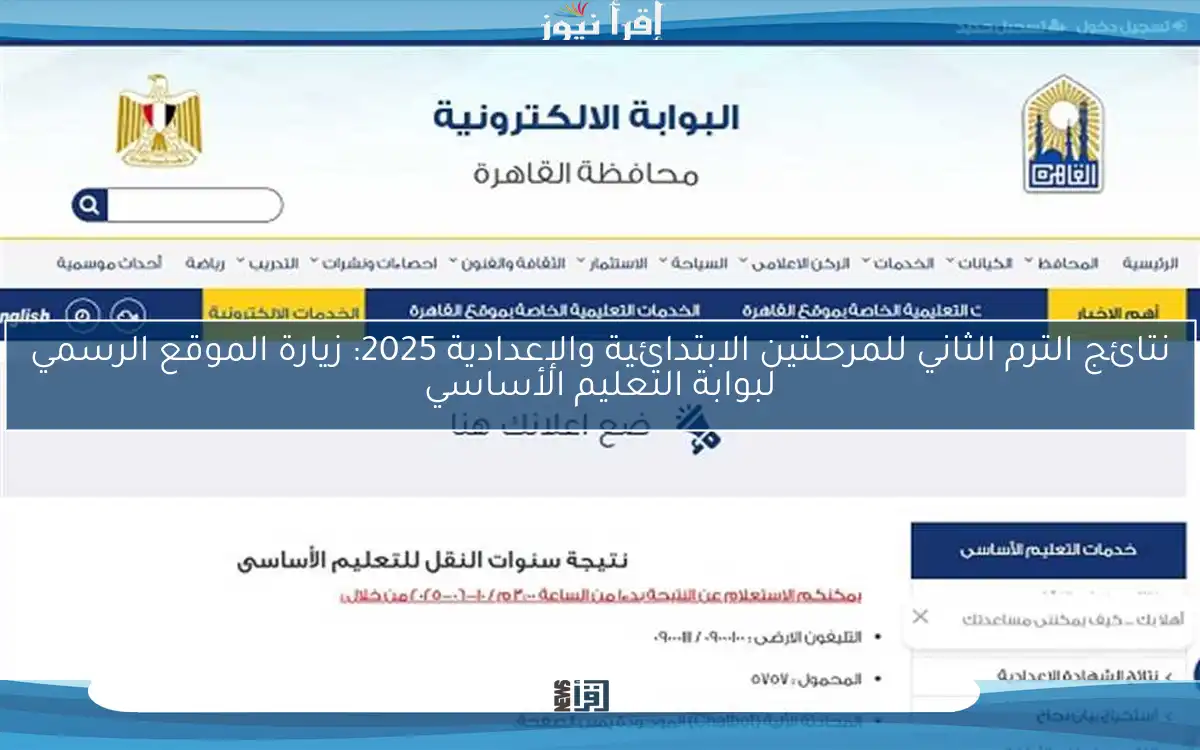This screenshot has width=1200, height=750.
Task: Click the clock circle icon beside English
Action: coord(83,314)
